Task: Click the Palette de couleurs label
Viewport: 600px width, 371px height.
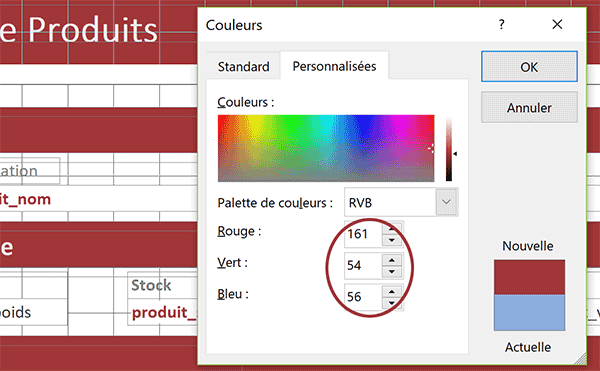Action: 275,203
